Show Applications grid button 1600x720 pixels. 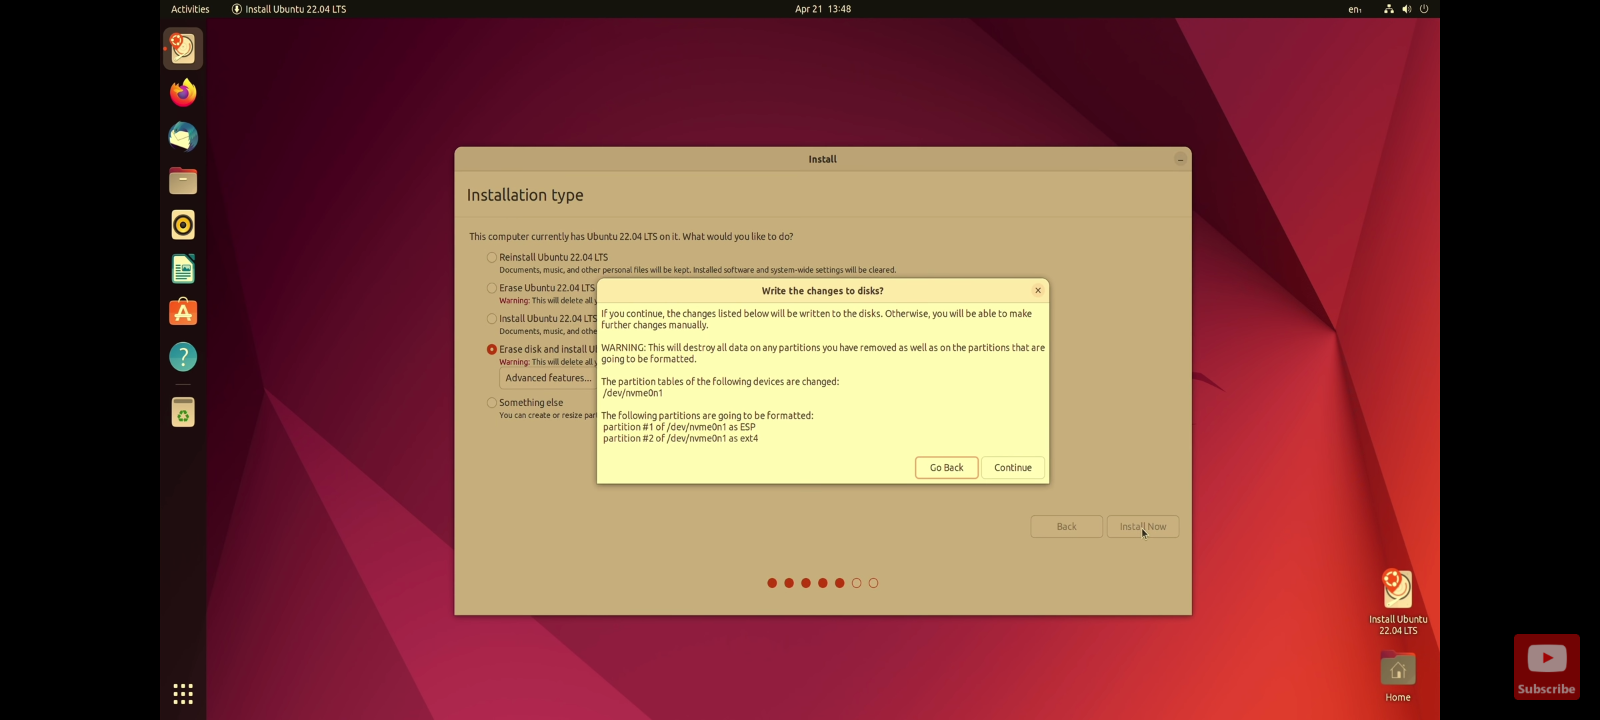183,693
